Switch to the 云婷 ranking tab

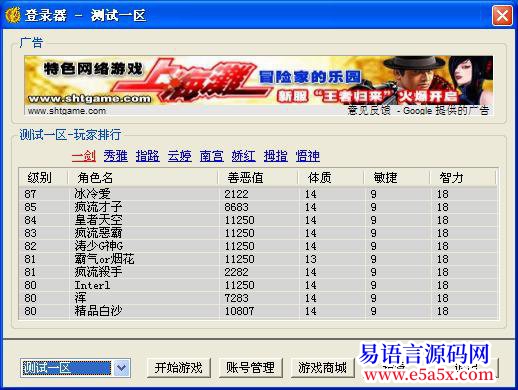point(180,156)
